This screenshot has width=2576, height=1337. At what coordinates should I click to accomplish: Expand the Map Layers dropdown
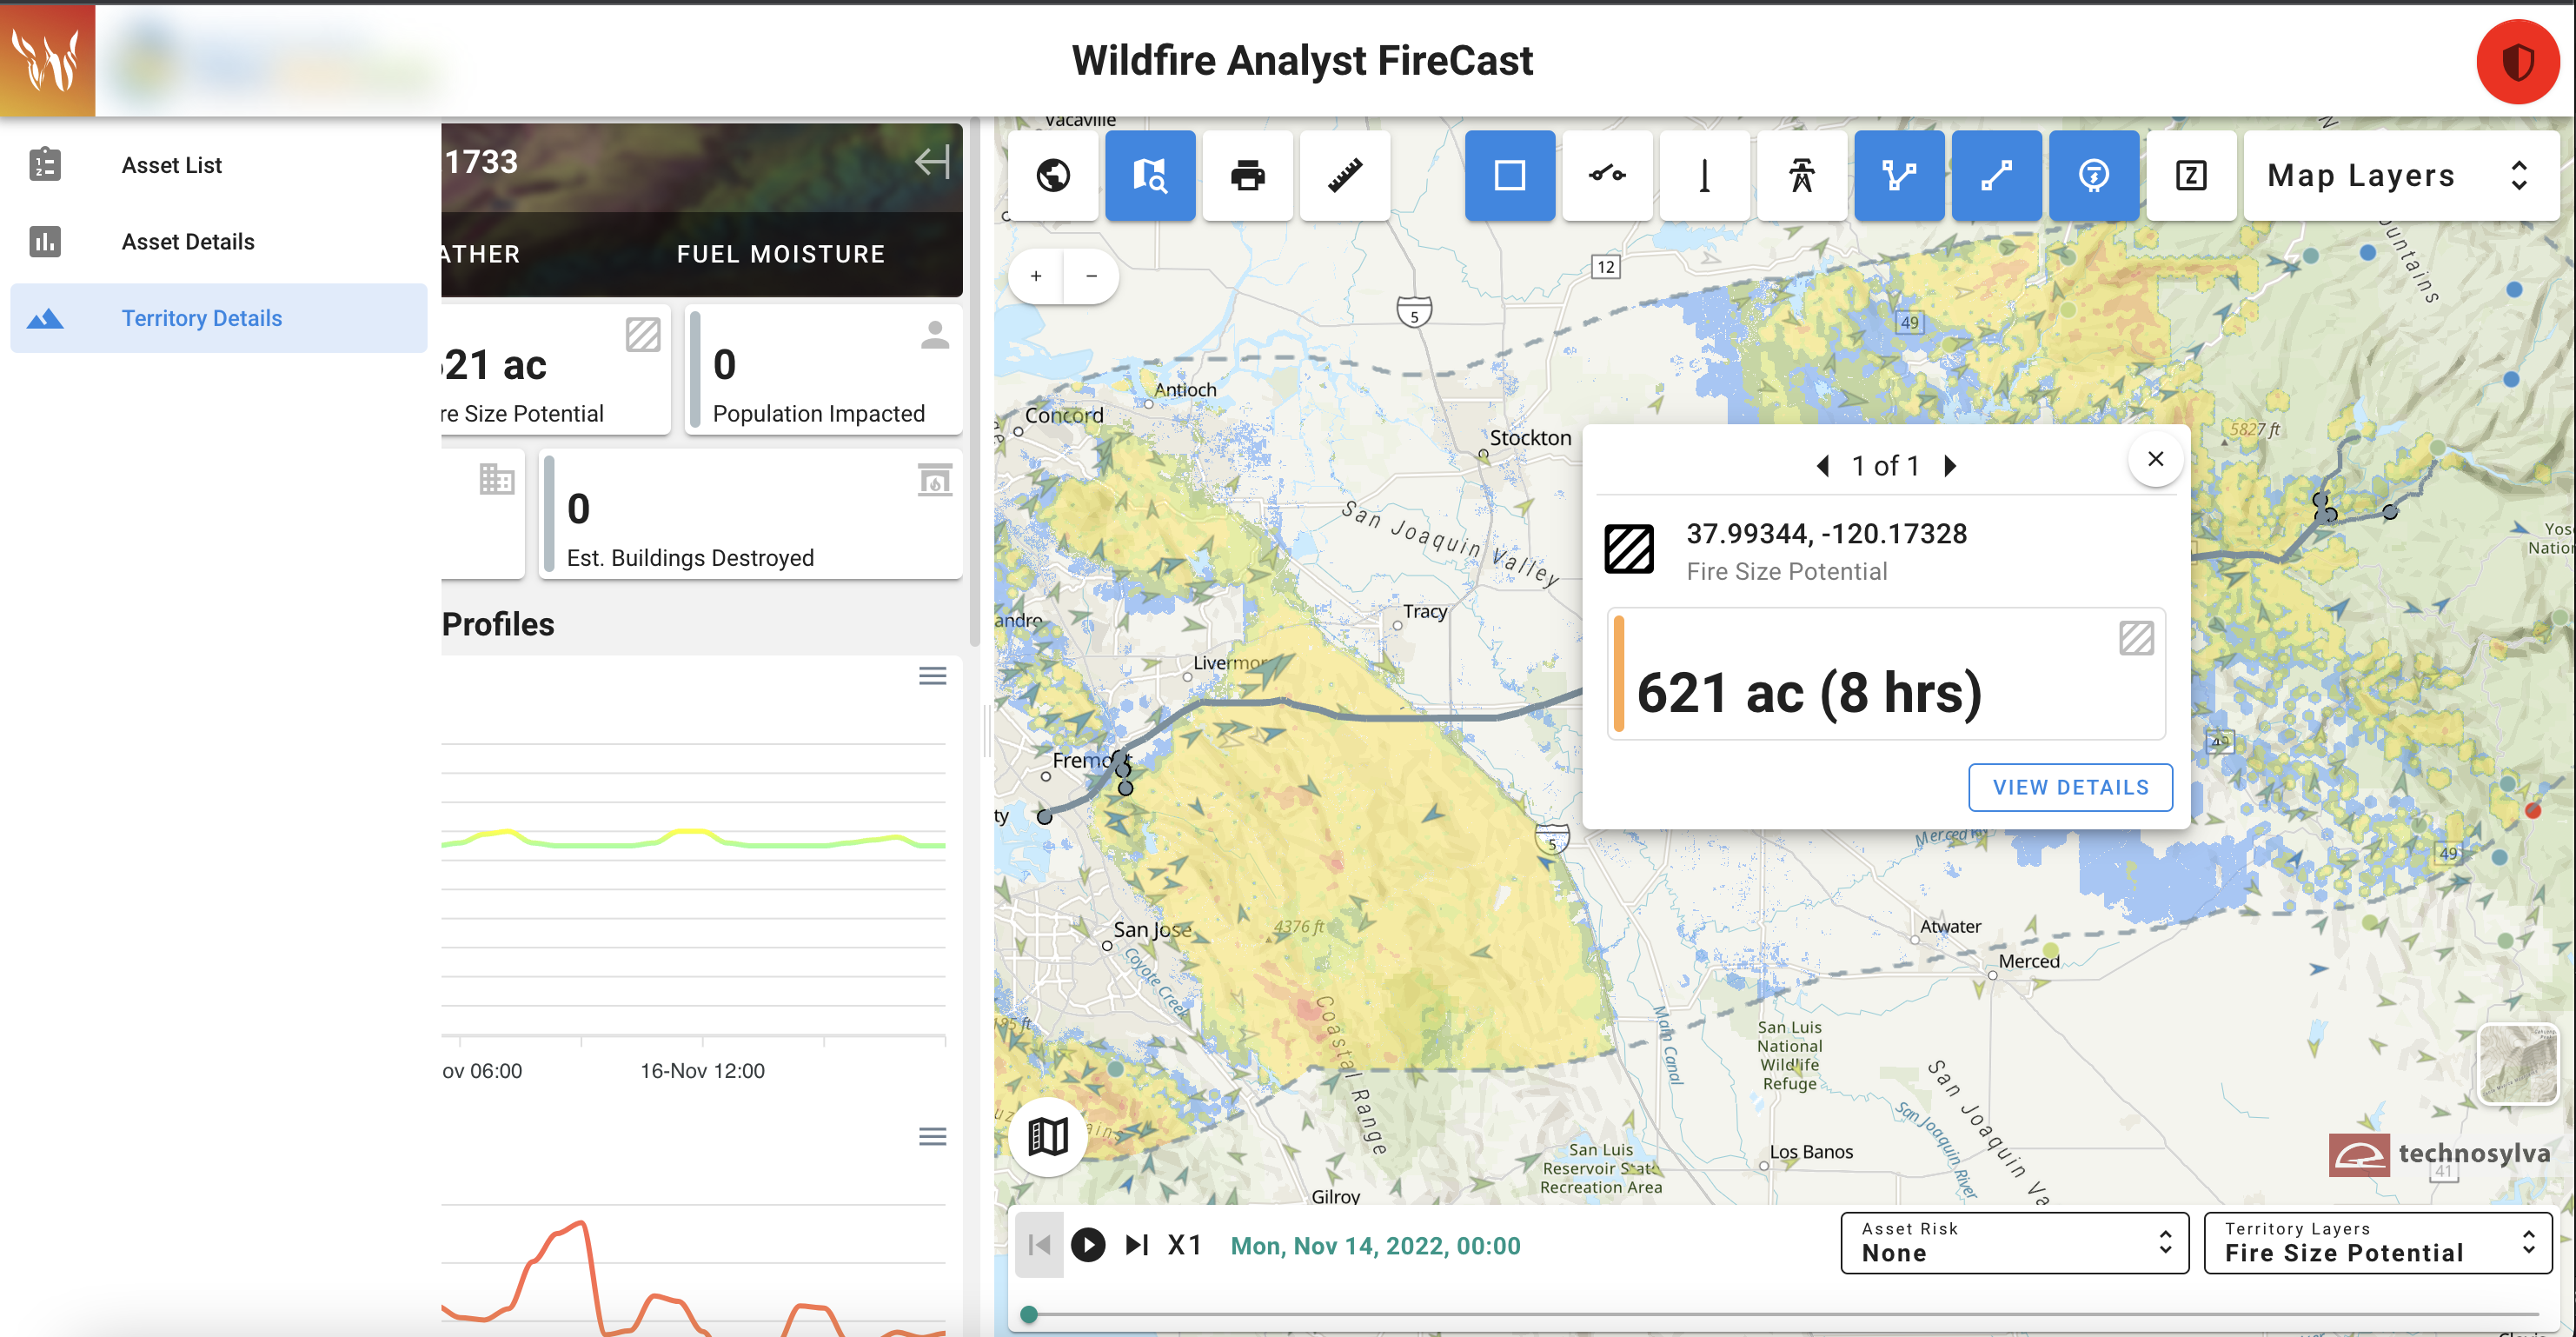(x=2400, y=175)
